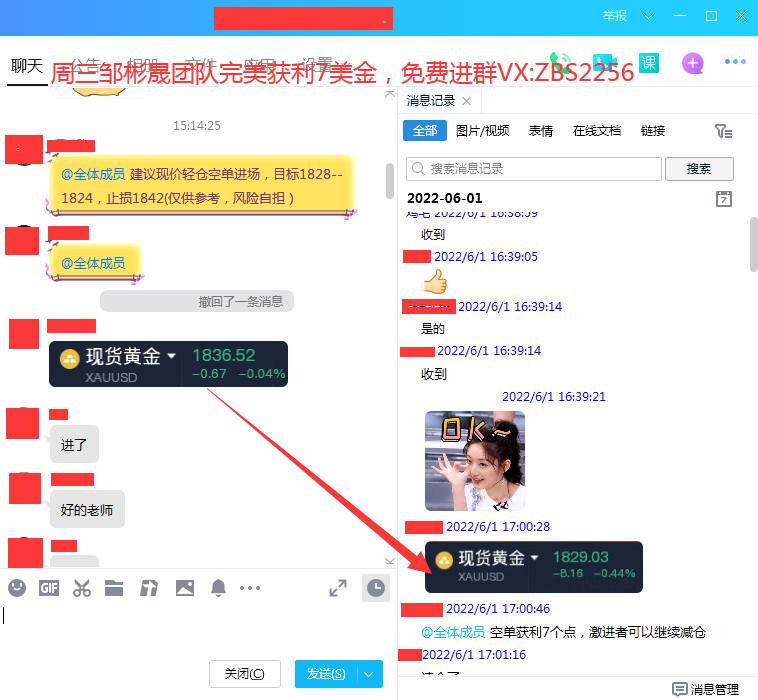The image size is (758, 700).
Task: Click the 15:14:25 chat timestamp
Action: pyautogui.click(x=197, y=126)
